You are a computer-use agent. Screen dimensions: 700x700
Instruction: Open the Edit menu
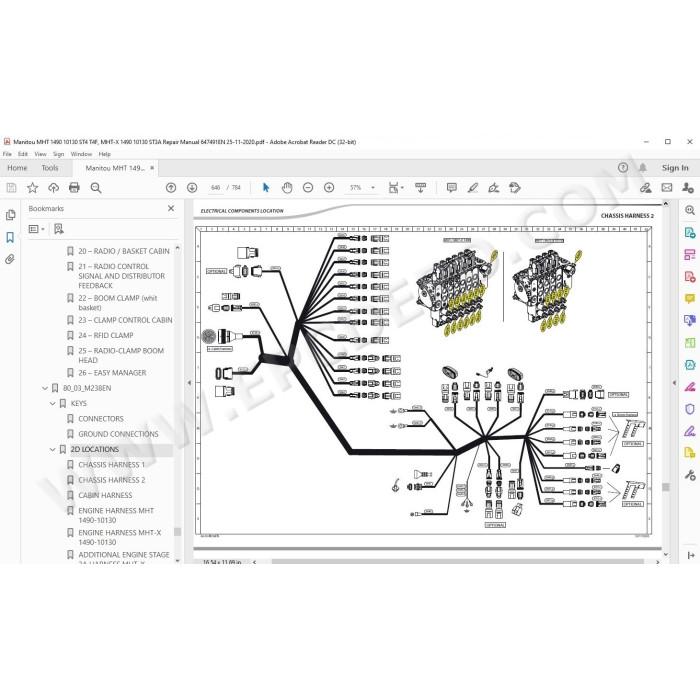pyautogui.click(x=23, y=154)
